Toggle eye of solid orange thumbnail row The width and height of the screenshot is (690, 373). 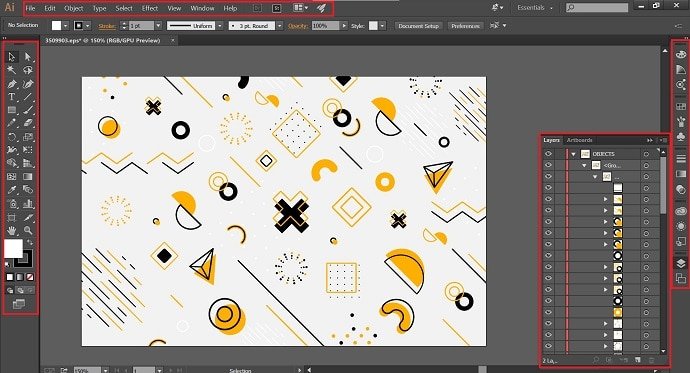[548, 312]
